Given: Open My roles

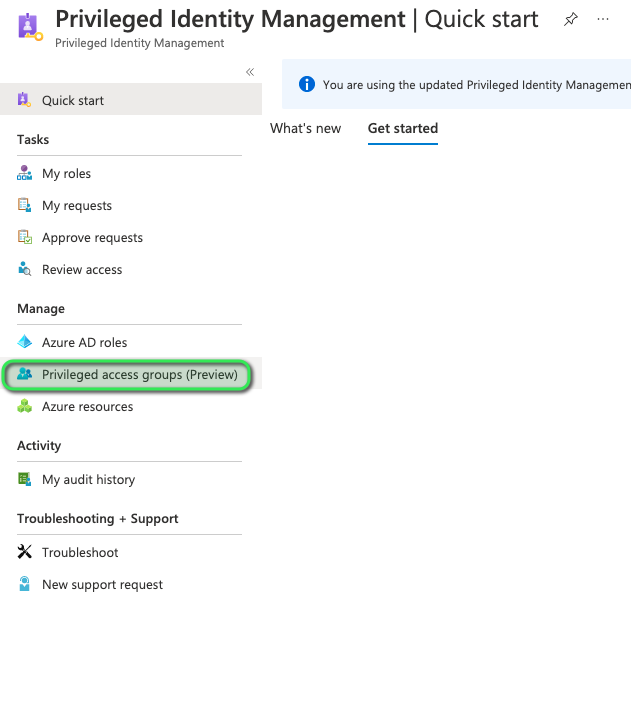Looking at the screenshot, I should [x=66, y=174].
